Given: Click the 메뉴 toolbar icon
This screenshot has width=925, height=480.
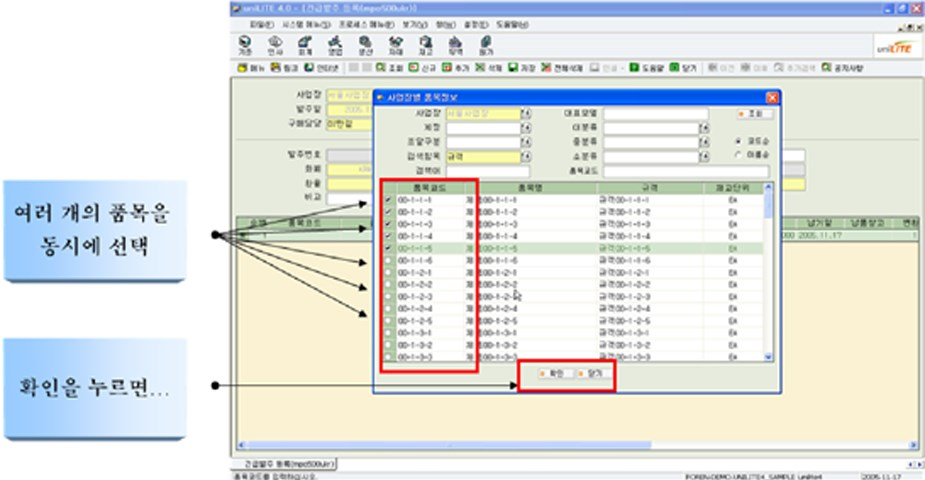Looking at the screenshot, I should (x=251, y=68).
